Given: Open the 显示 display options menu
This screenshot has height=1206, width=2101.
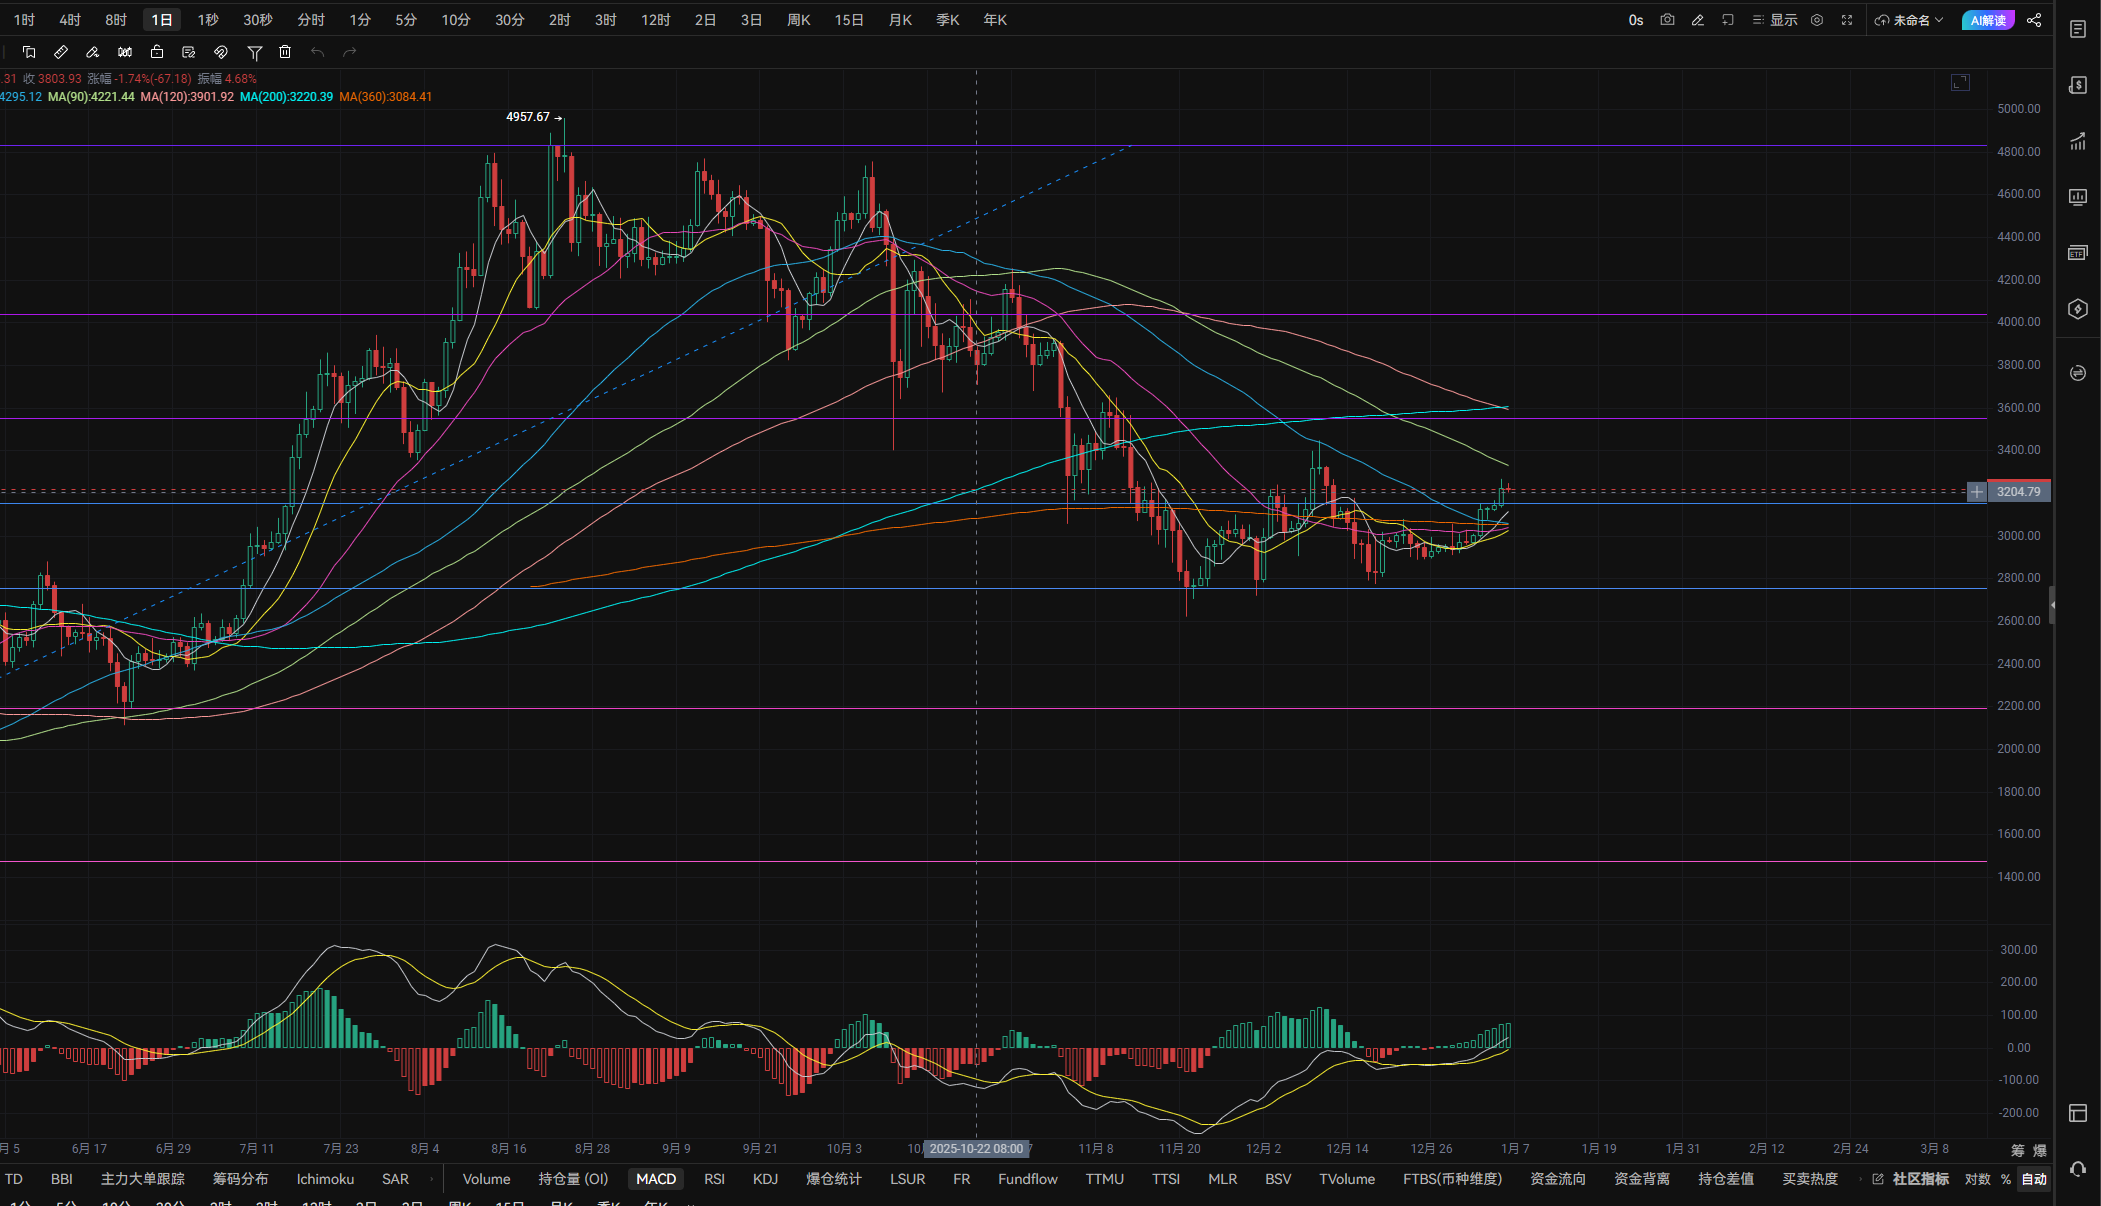Looking at the screenshot, I should (x=1775, y=20).
